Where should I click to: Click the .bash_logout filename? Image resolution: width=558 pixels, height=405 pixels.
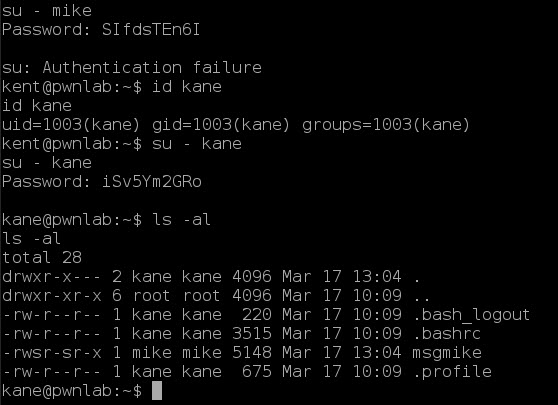click(x=472, y=315)
